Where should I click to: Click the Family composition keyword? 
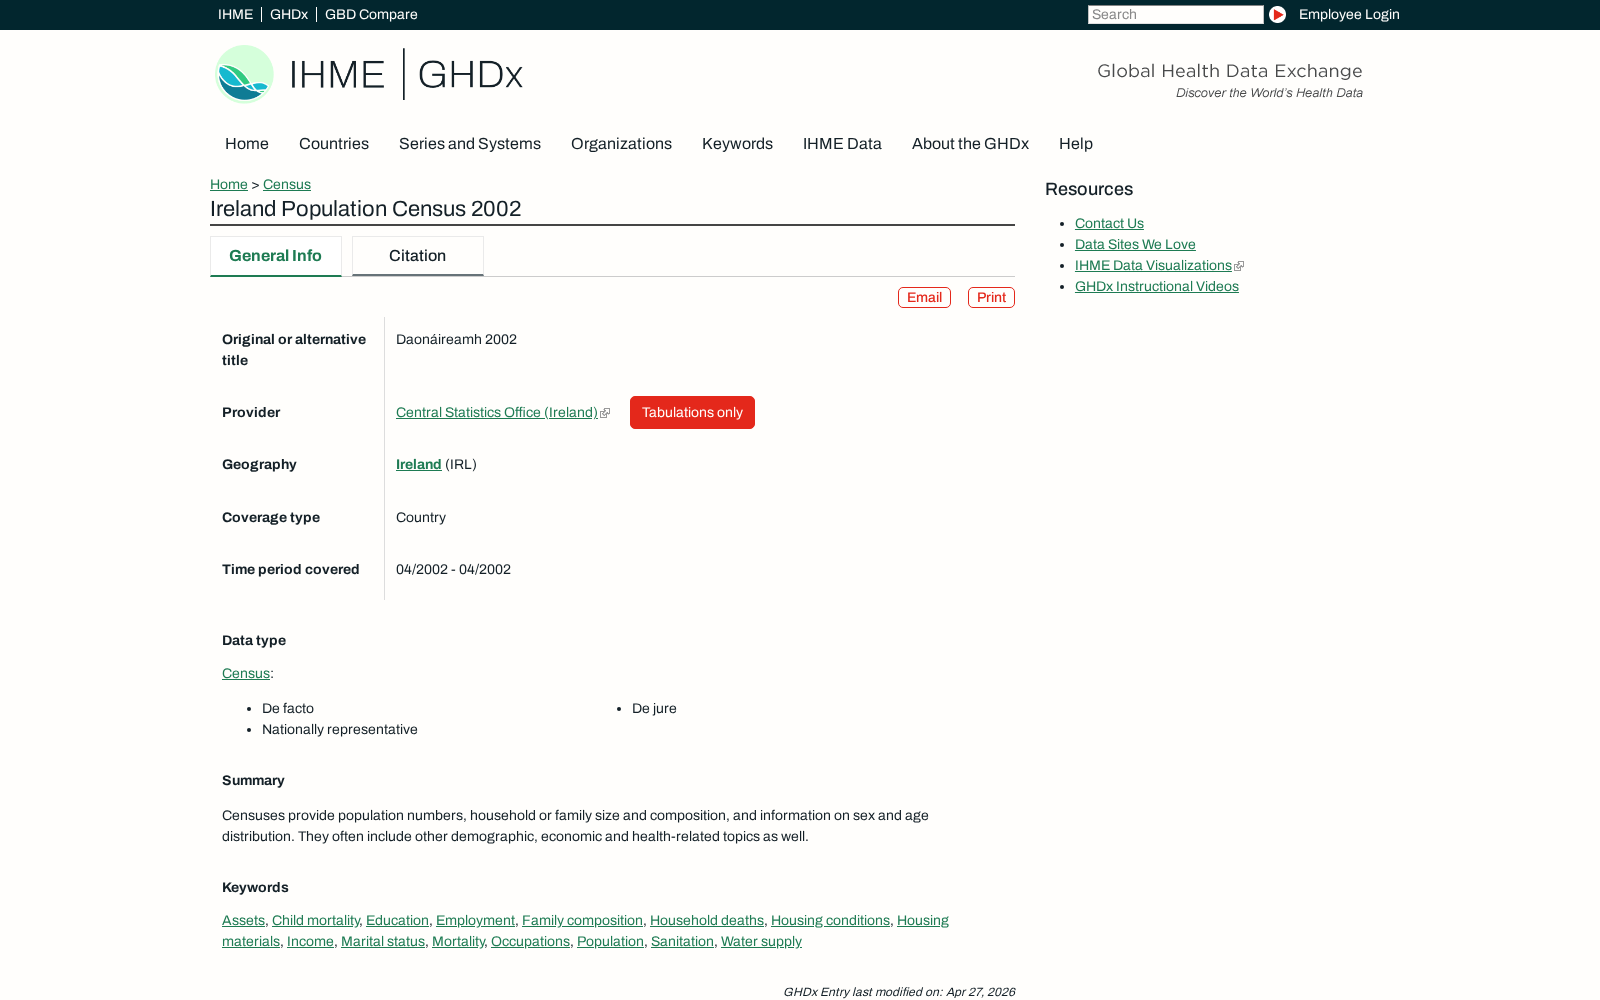[582, 920]
